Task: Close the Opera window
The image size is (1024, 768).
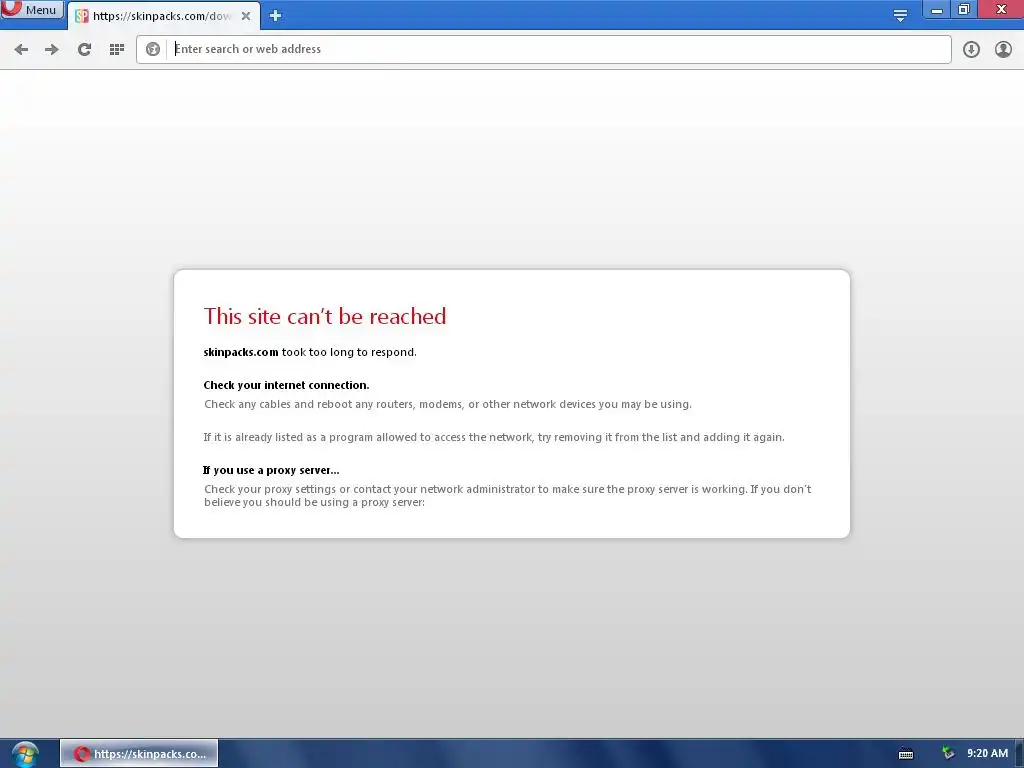Action: 1000,9
